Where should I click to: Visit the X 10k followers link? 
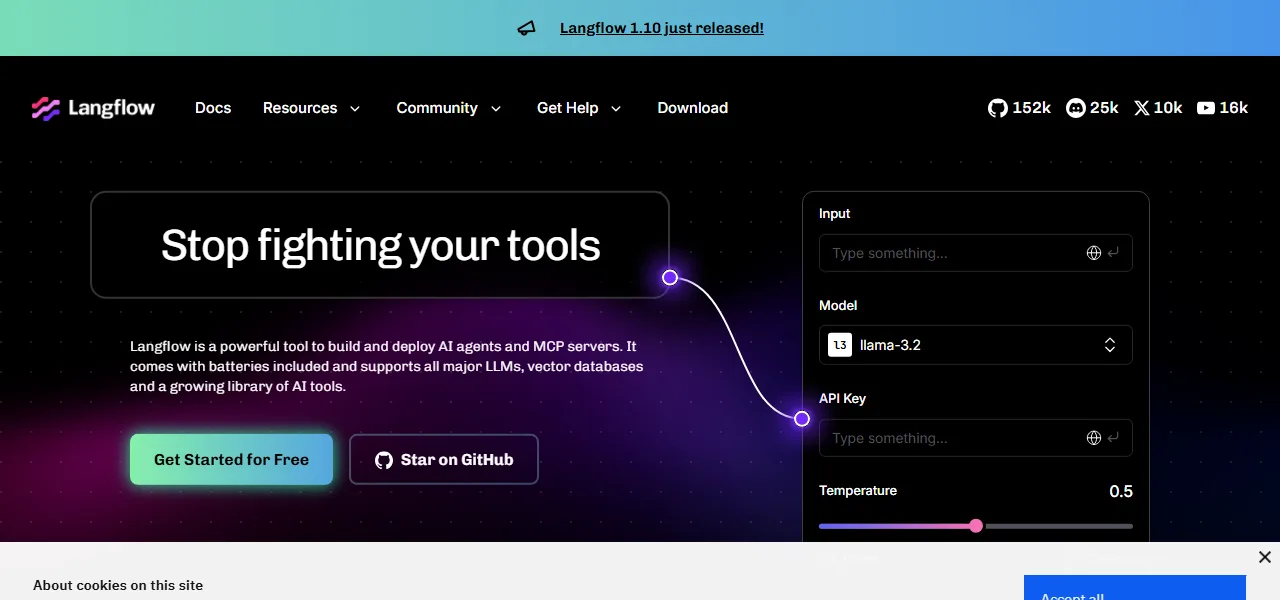pos(1158,108)
